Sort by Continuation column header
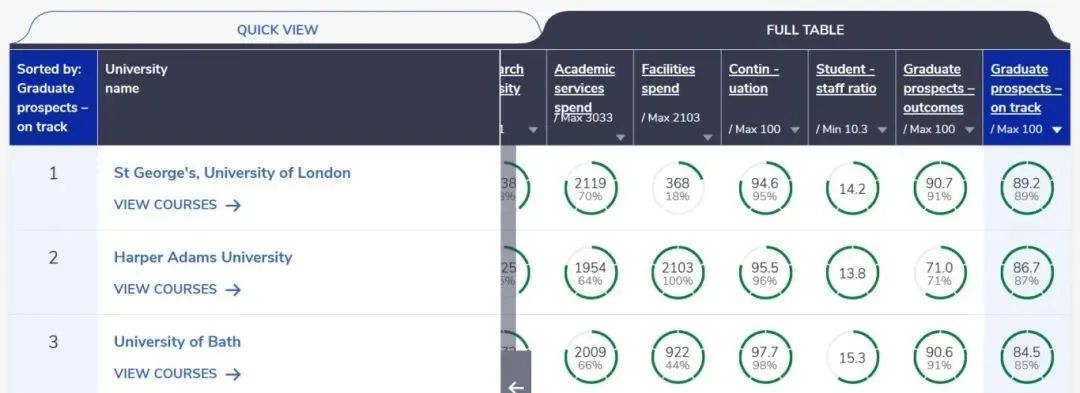This screenshot has height=393, width=1080. [754, 78]
